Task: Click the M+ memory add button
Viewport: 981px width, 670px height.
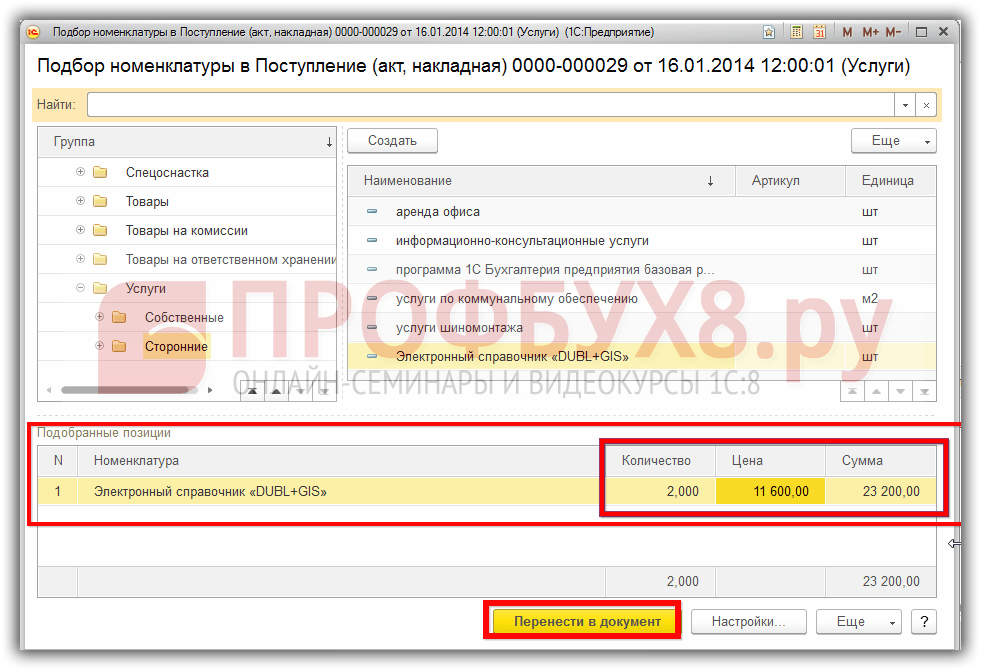Action: [869, 32]
